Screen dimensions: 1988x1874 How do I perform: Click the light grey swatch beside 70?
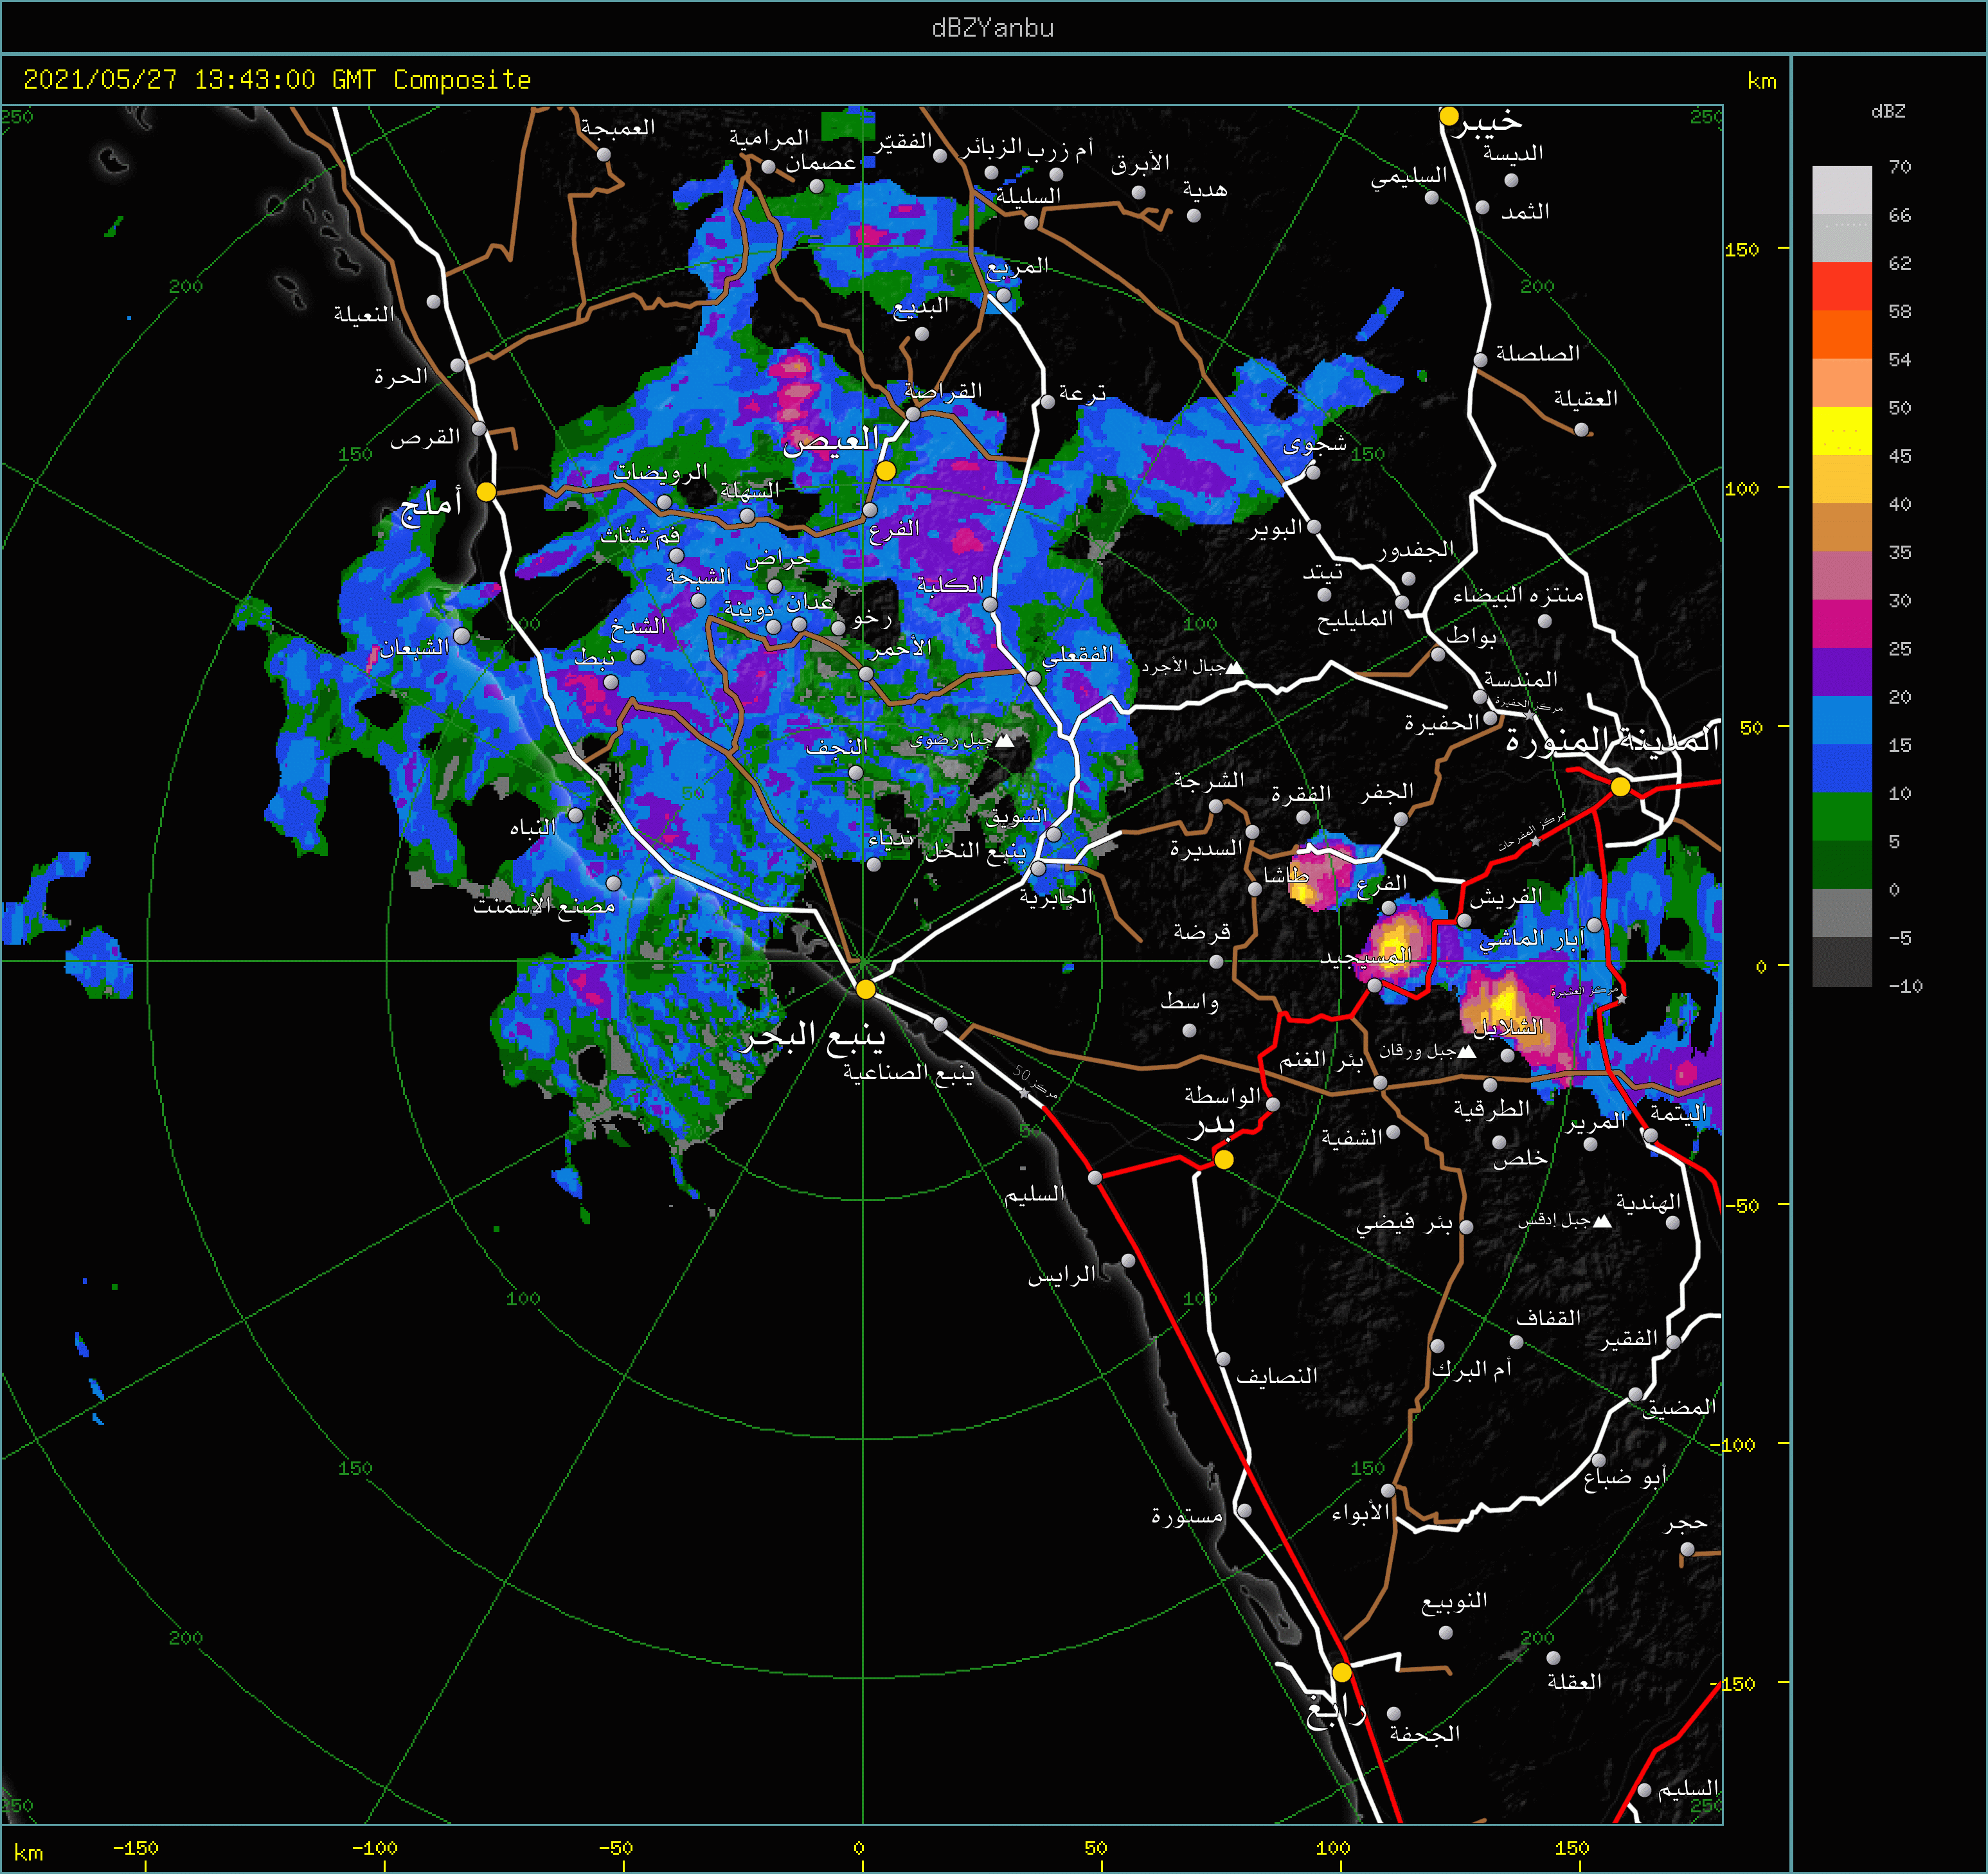point(1842,190)
